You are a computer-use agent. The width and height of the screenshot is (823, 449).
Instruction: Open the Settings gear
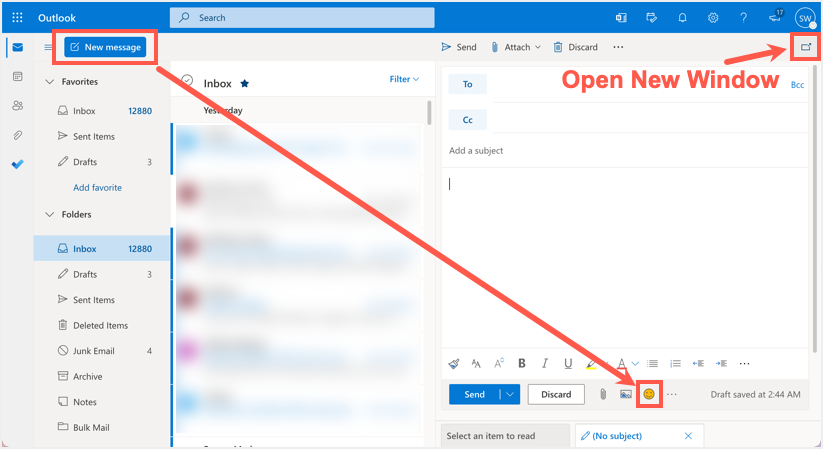click(x=713, y=17)
